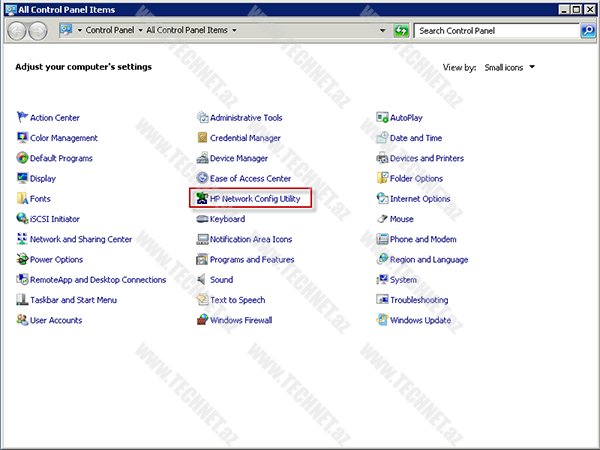Open Network and Sharing Center link
The image size is (600, 450).
[x=80, y=239]
